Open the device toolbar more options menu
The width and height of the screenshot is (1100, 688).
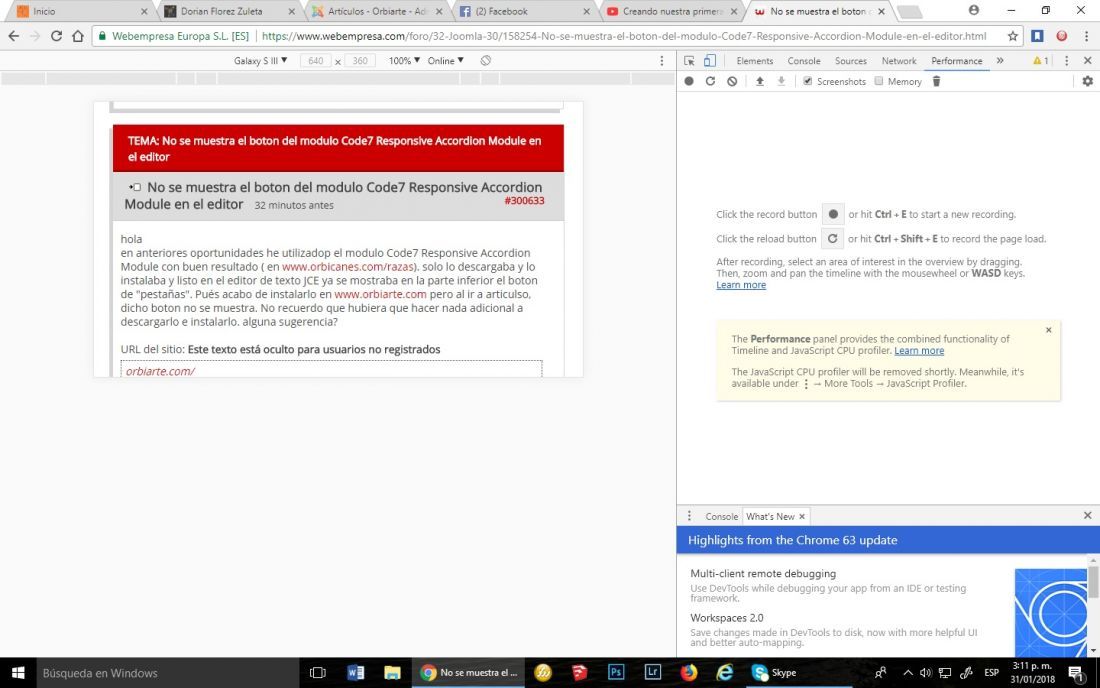pos(662,61)
